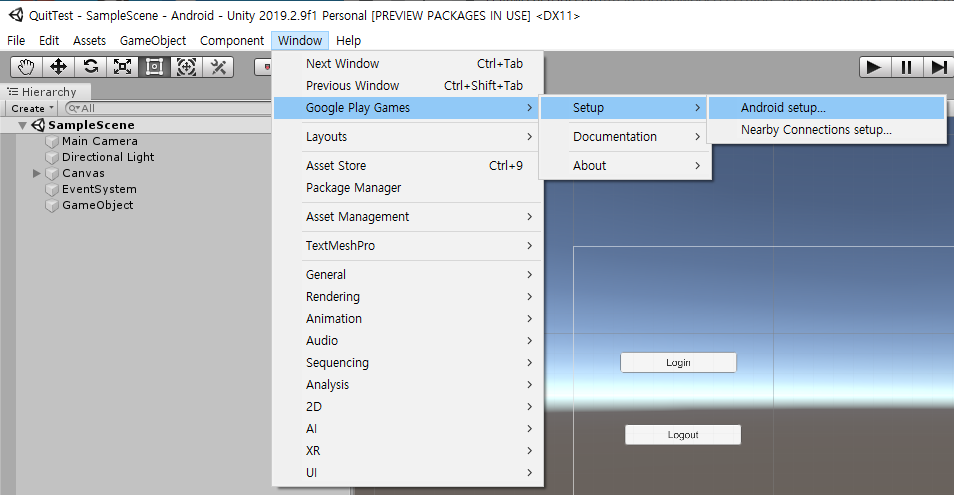Open the Help menu
The width and height of the screenshot is (954, 495).
349,41
